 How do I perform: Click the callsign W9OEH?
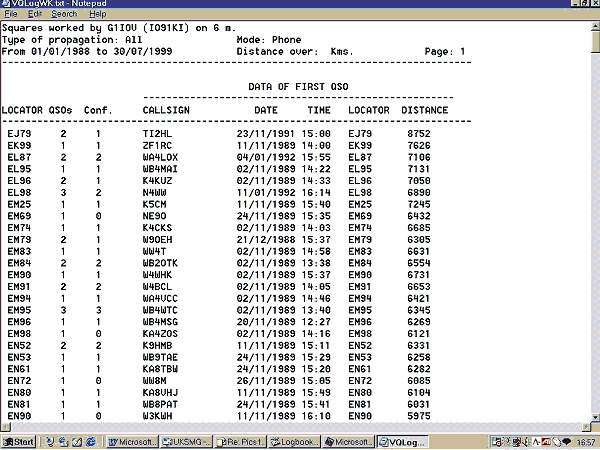[x=157, y=240]
